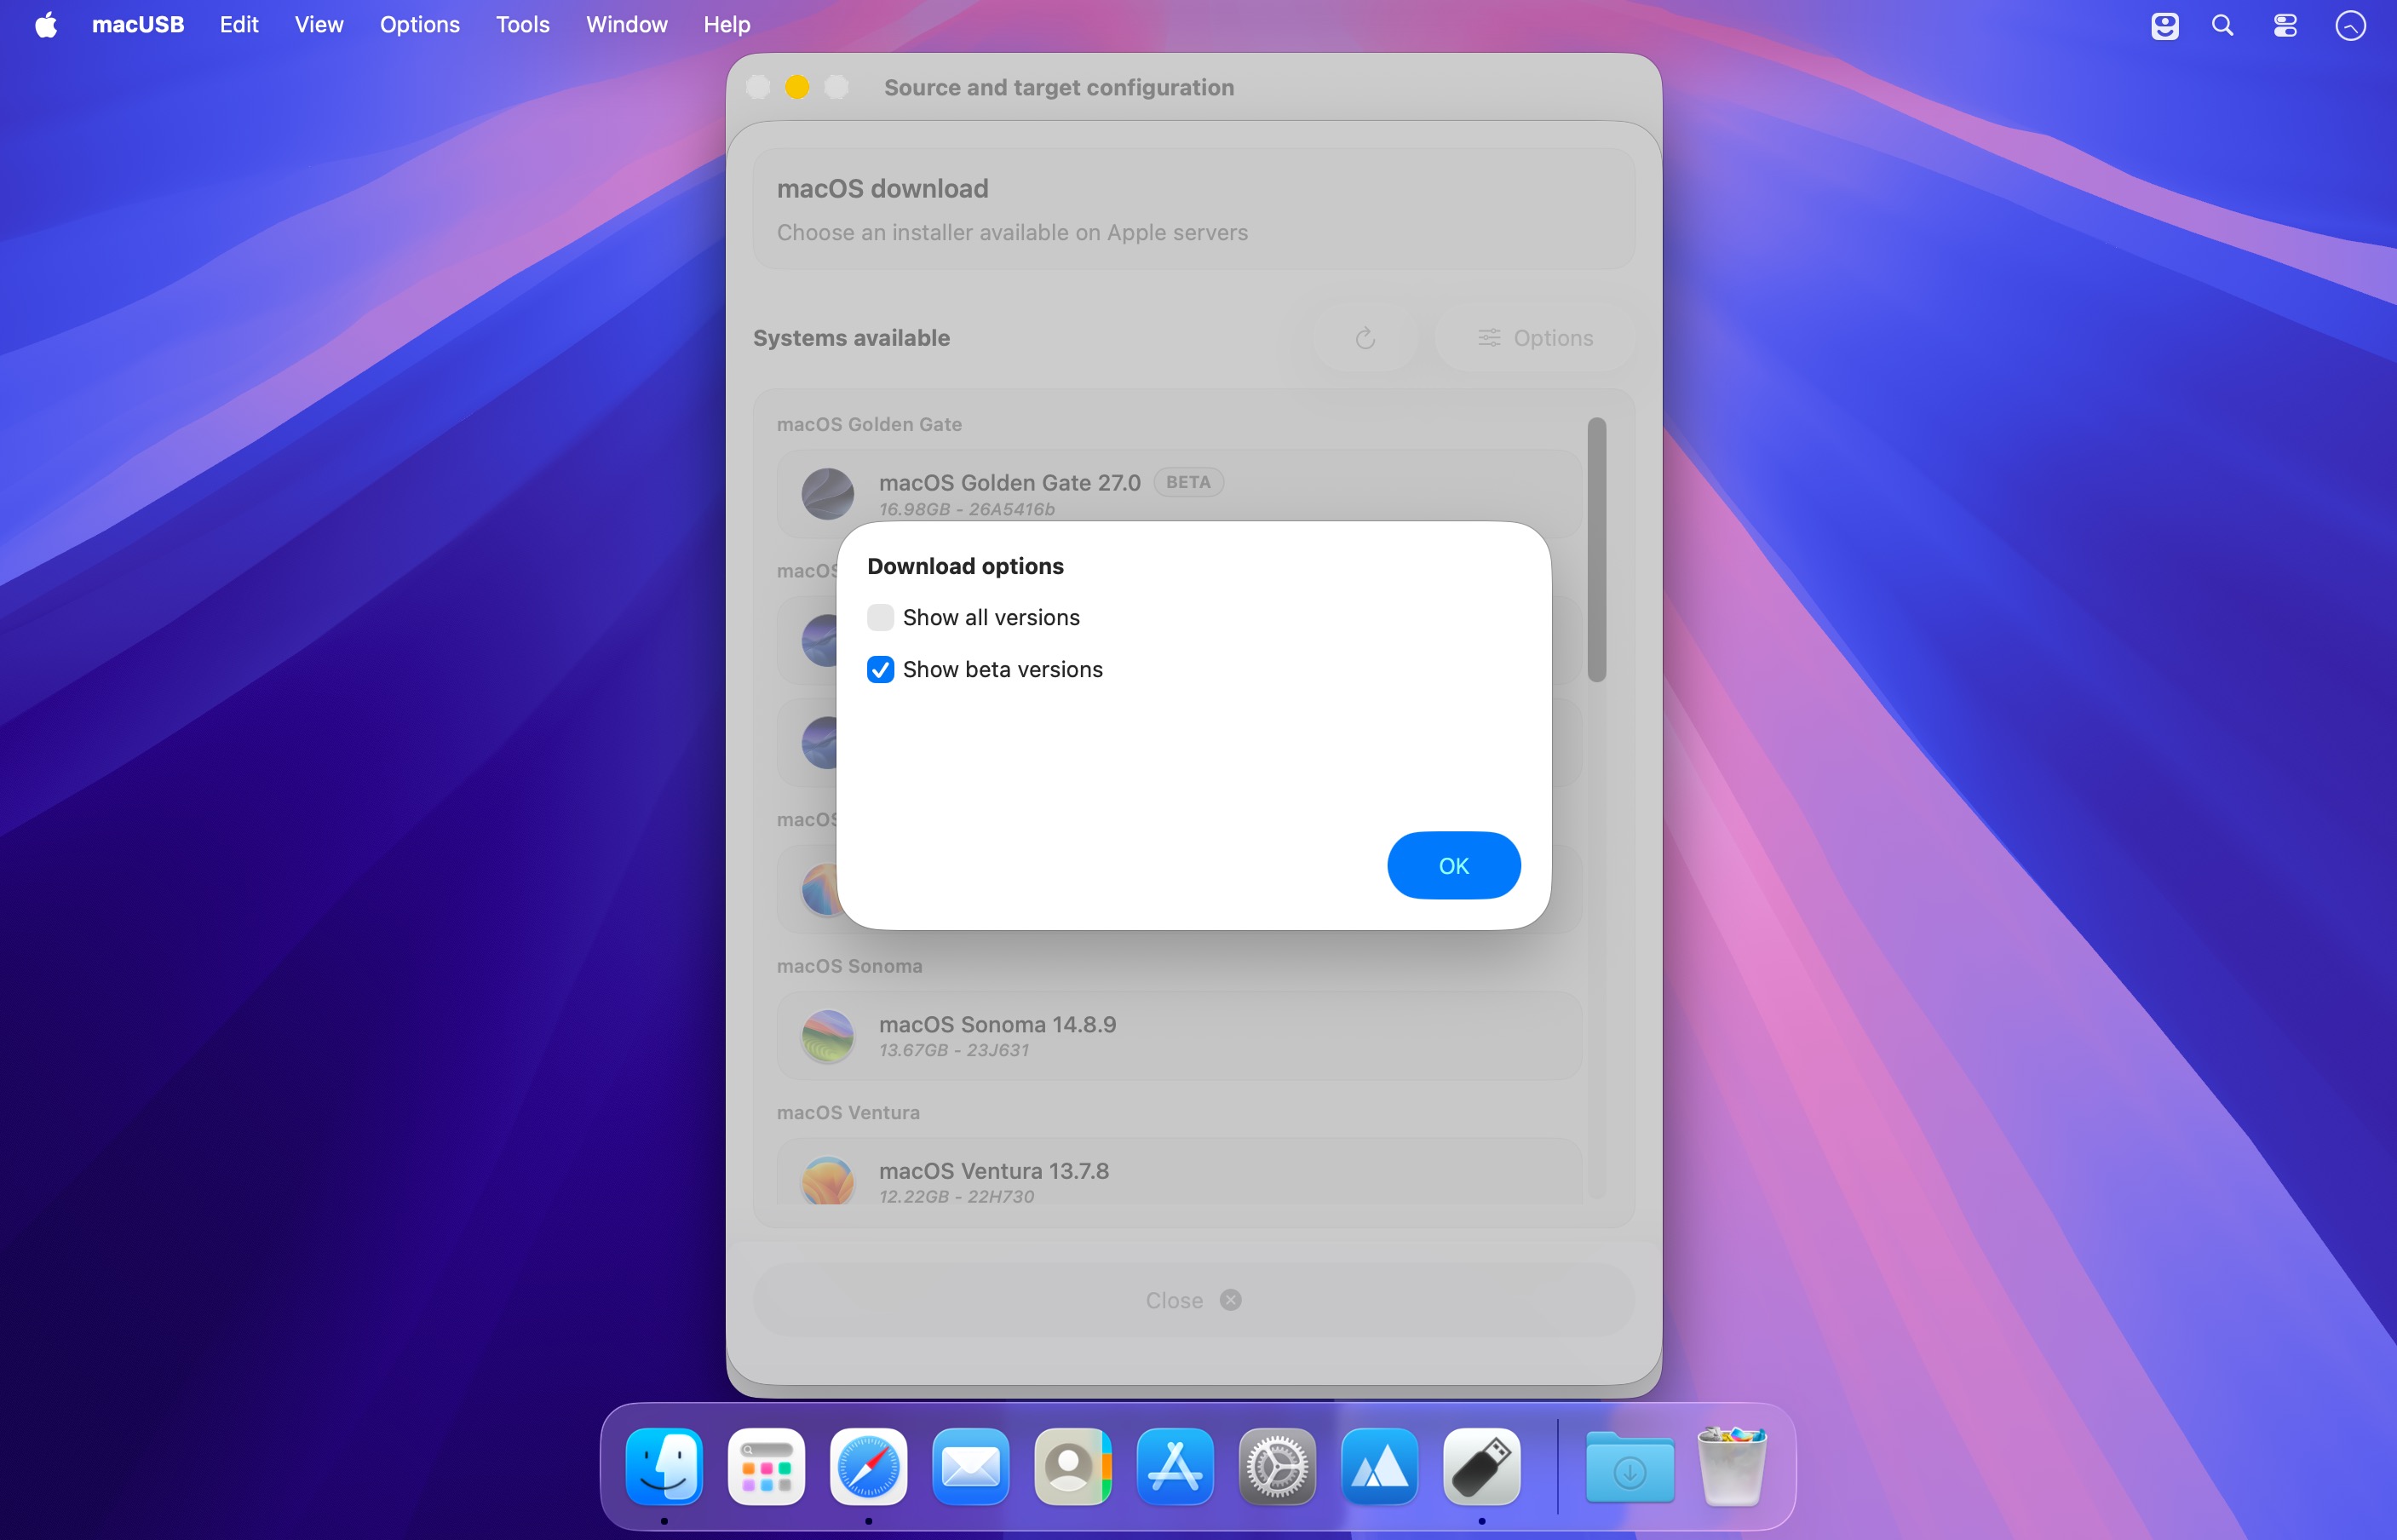Untick the Show beta versions checkbox
This screenshot has width=2397, height=1540.
[880, 669]
